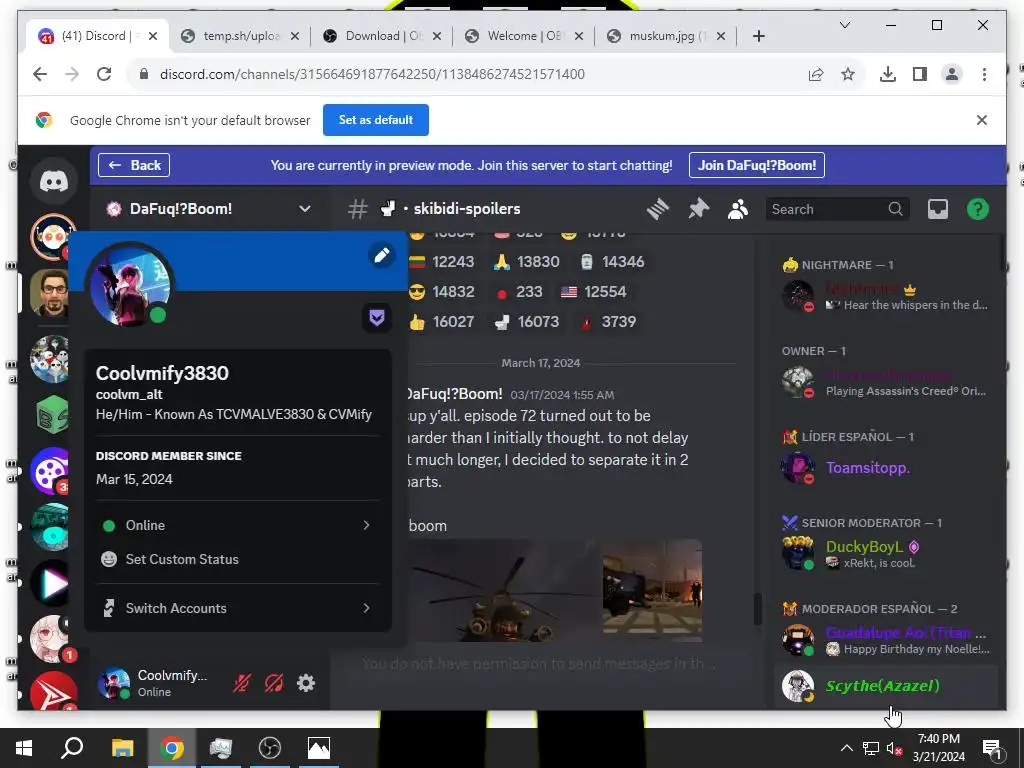Open File Explorer from taskbar
Screen dimensions: 1024x768
click(122, 748)
